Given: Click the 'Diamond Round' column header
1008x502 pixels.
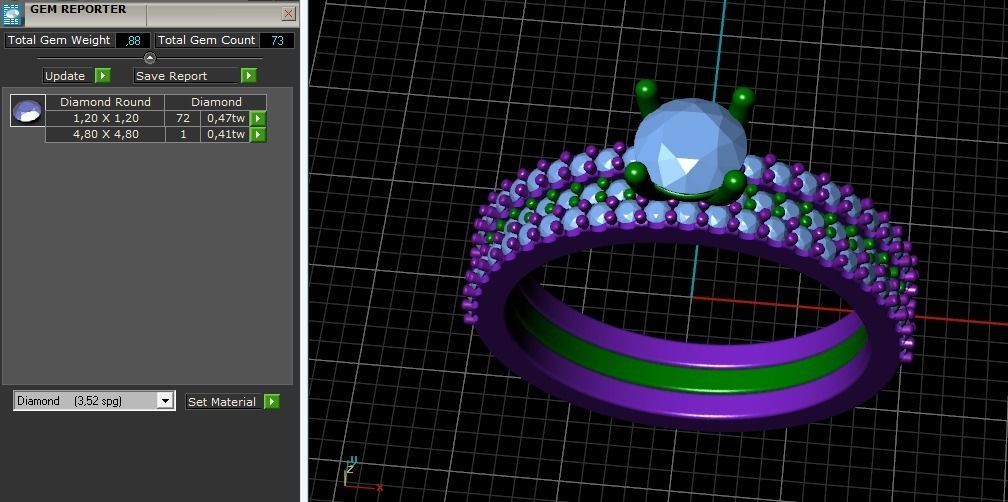Looking at the screenshot, I should click(x=105, y=102).
